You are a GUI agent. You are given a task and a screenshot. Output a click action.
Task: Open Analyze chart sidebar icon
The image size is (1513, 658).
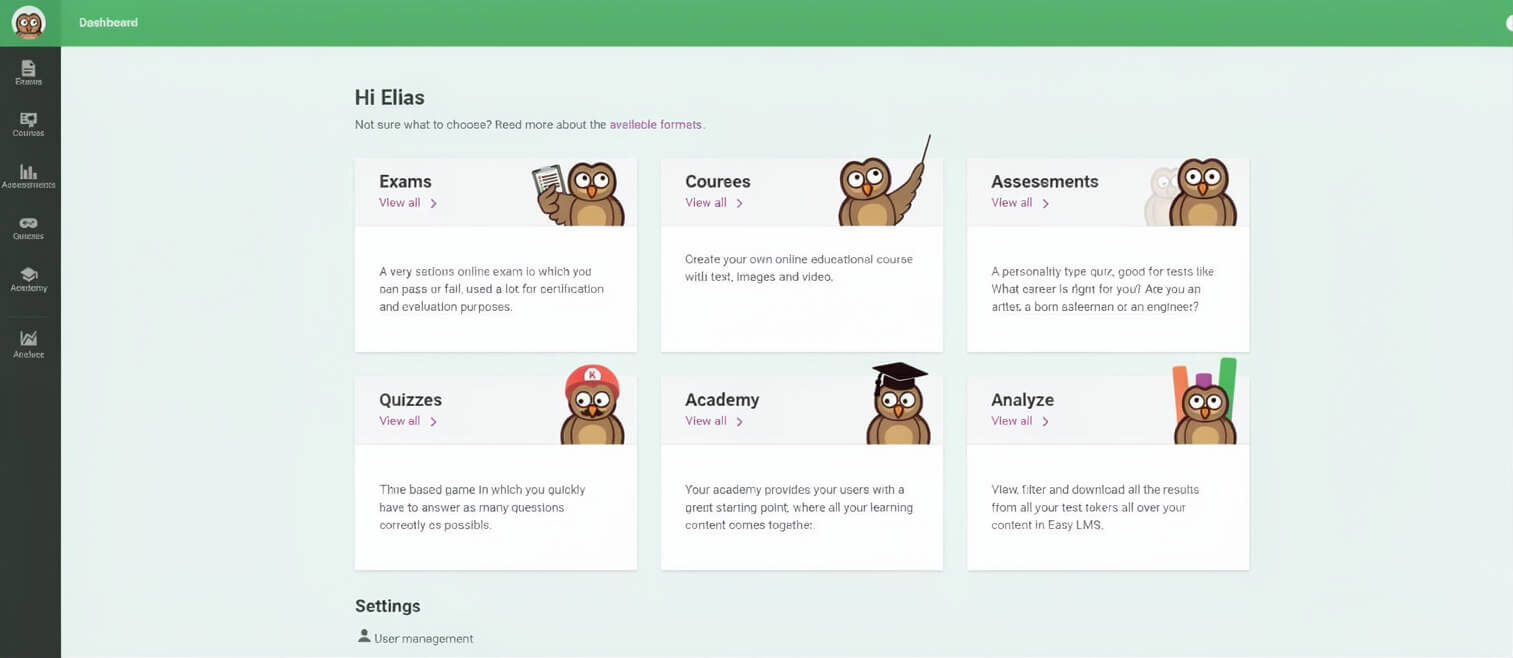tap(28, 338)
